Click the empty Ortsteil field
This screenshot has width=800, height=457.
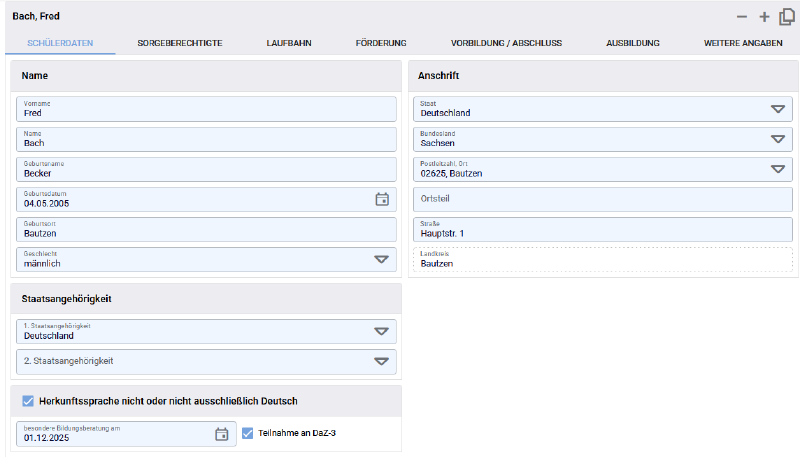click(600, 199)
